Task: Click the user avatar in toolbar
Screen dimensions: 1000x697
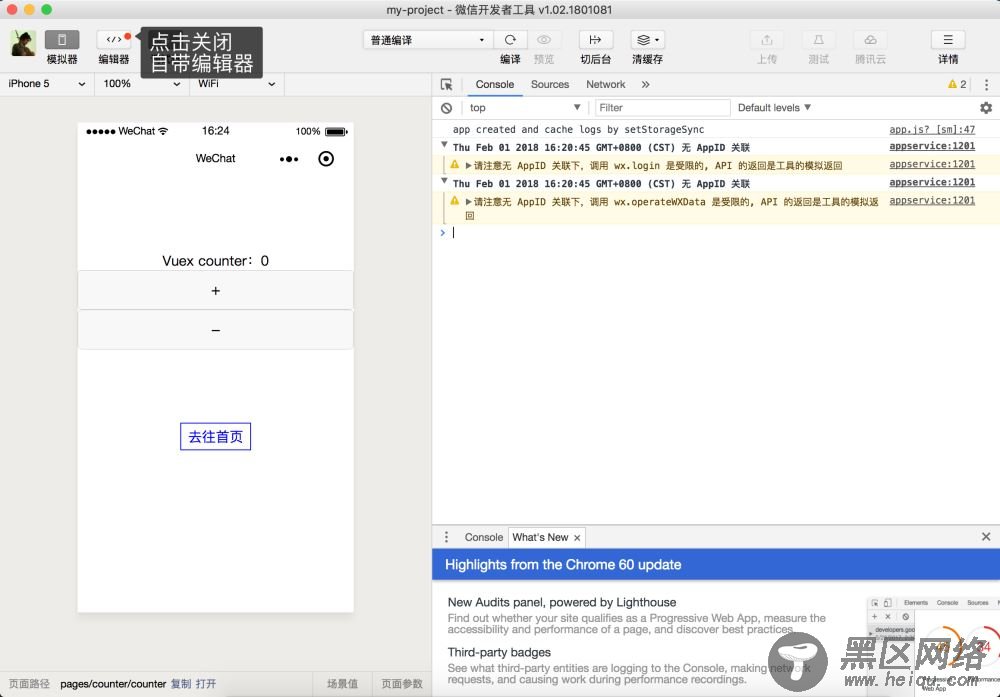Action: pyautogui.click(x=23, y=43)
